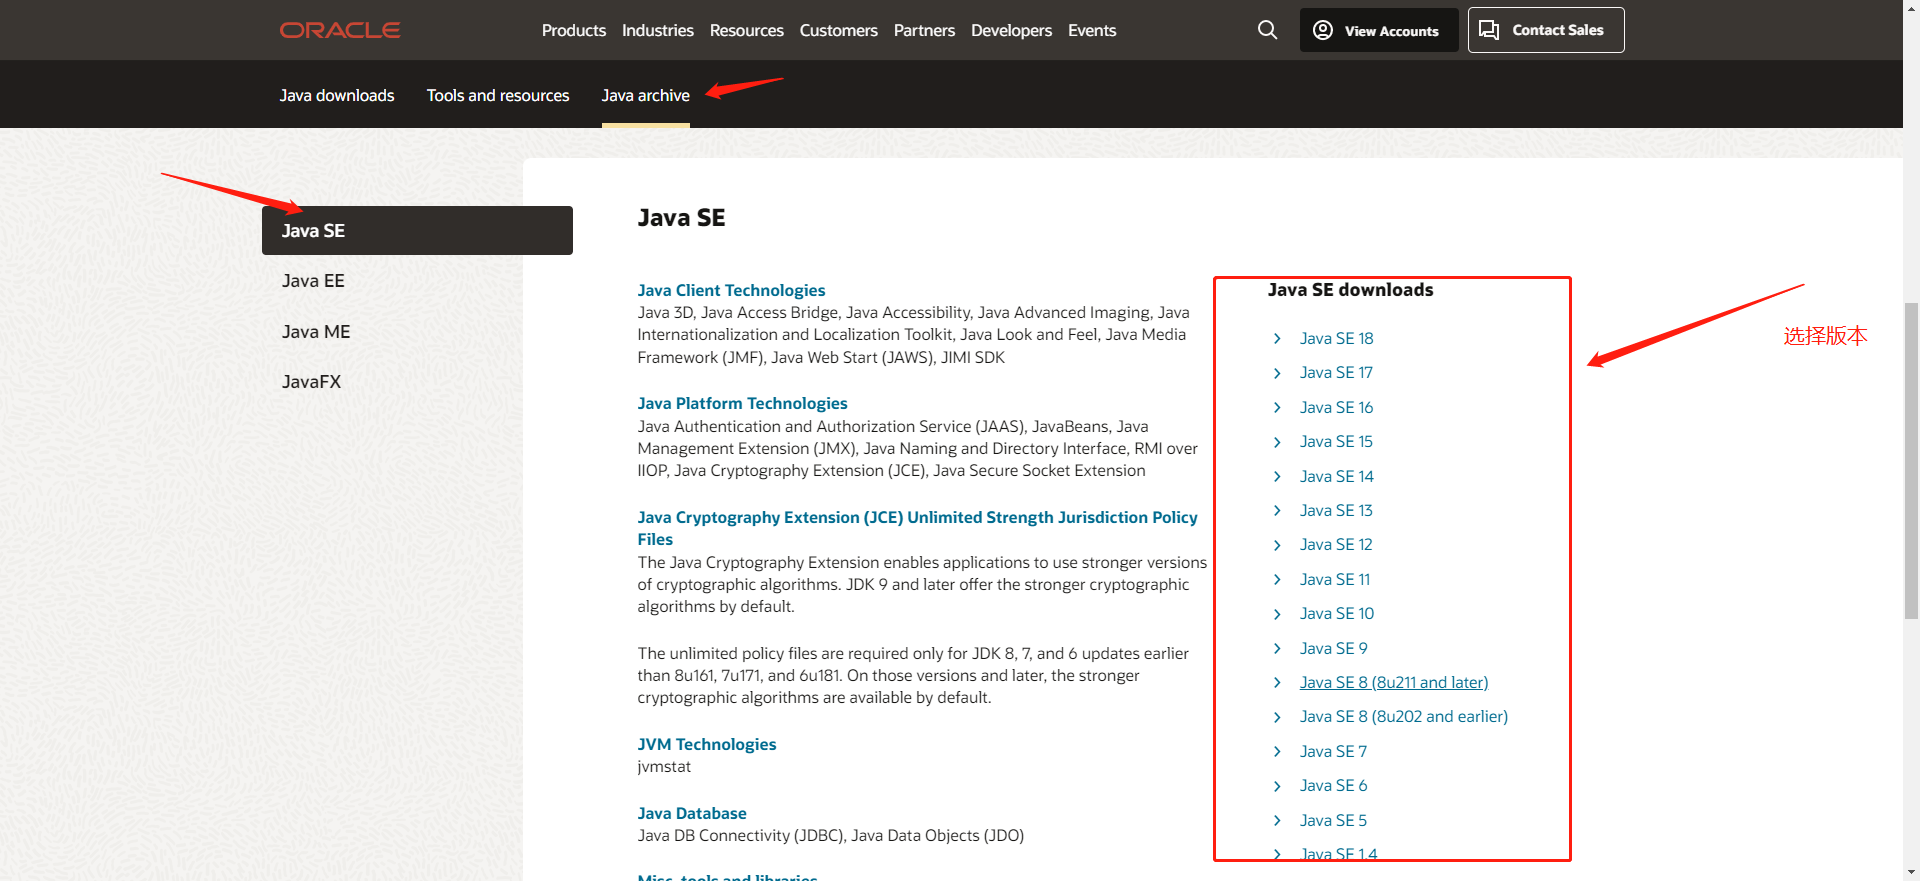
Task: Open the Java Platform Technologies link
Action: (x=743, y=403)
